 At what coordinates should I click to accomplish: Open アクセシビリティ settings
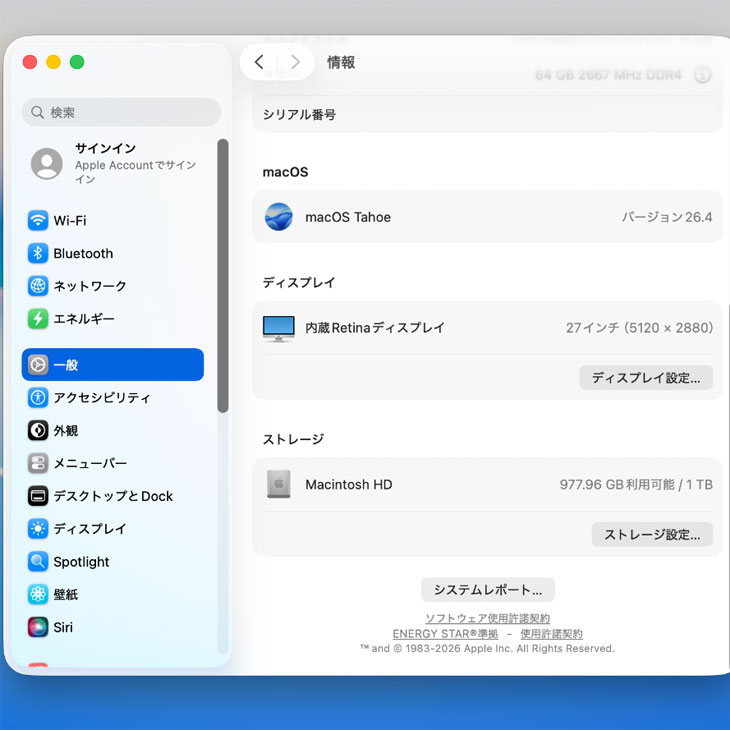[101, 398]
